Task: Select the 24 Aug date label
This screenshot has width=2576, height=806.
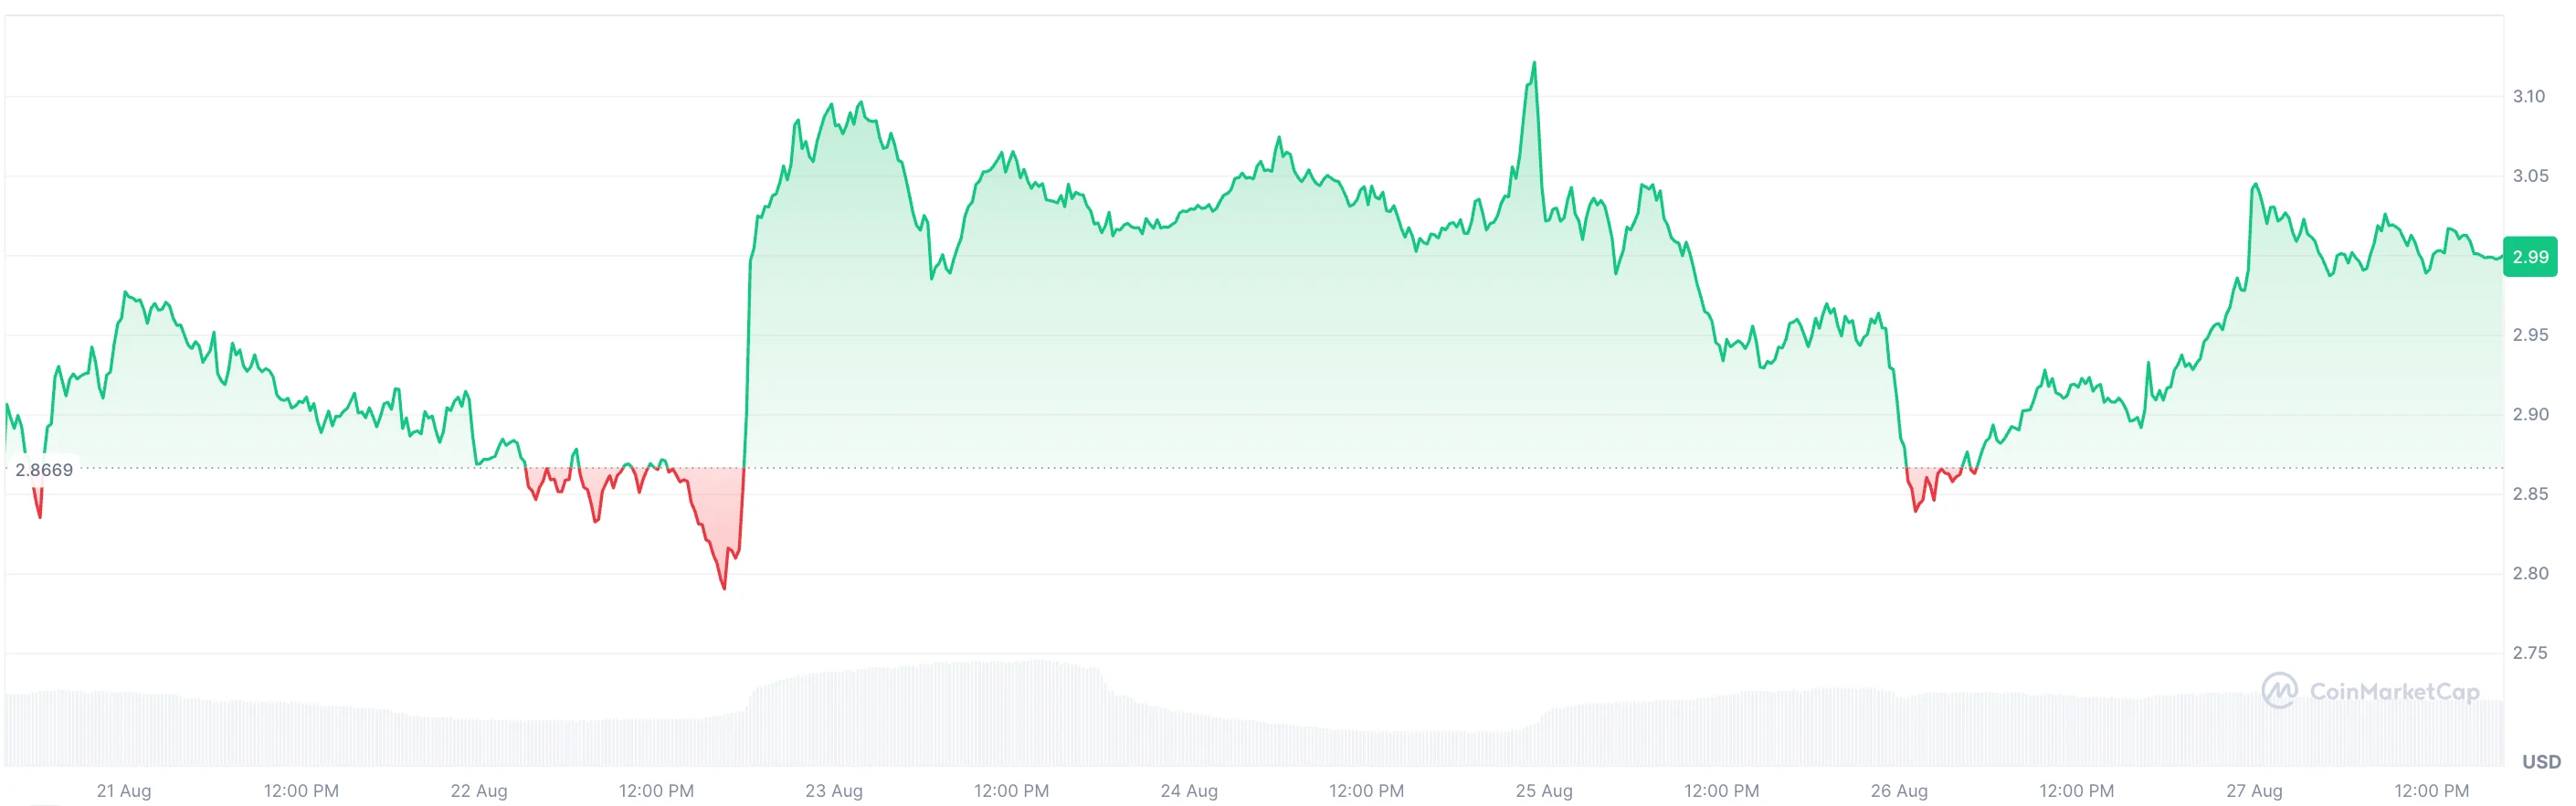Action: coord(1189,791)
